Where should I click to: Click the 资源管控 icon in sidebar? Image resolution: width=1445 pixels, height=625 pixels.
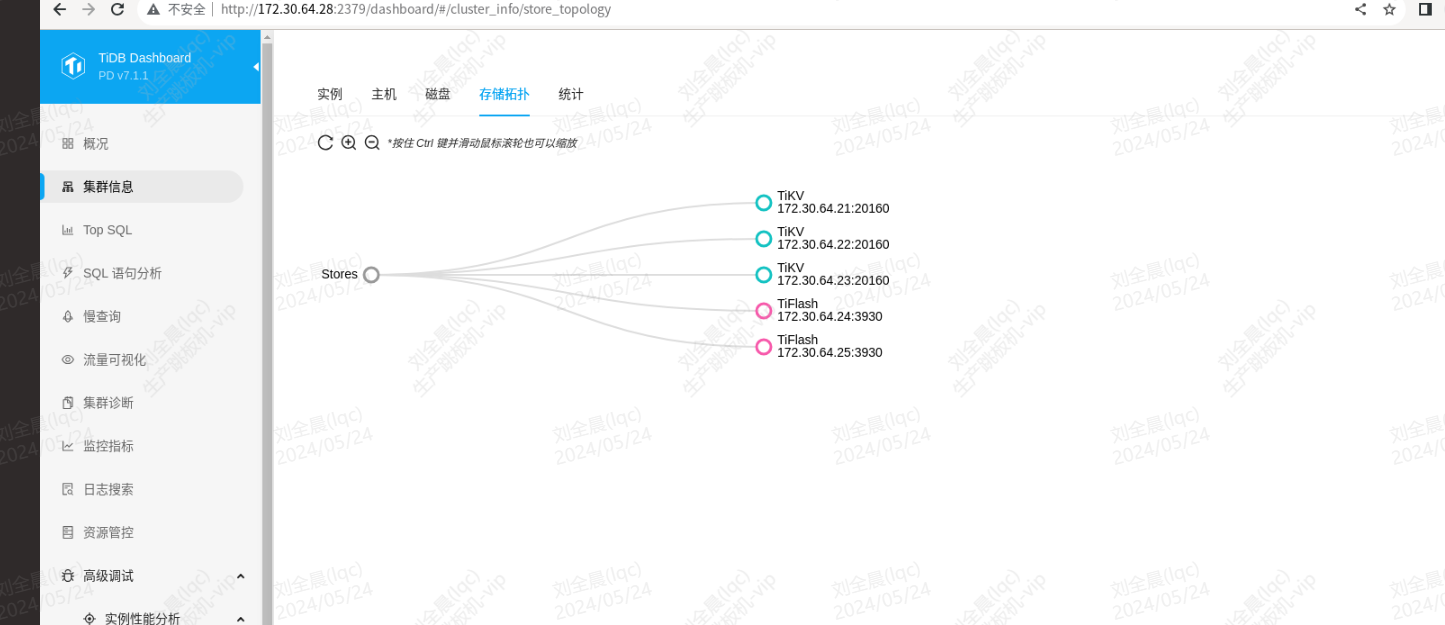pyautogui.click(x=68, y=532)
